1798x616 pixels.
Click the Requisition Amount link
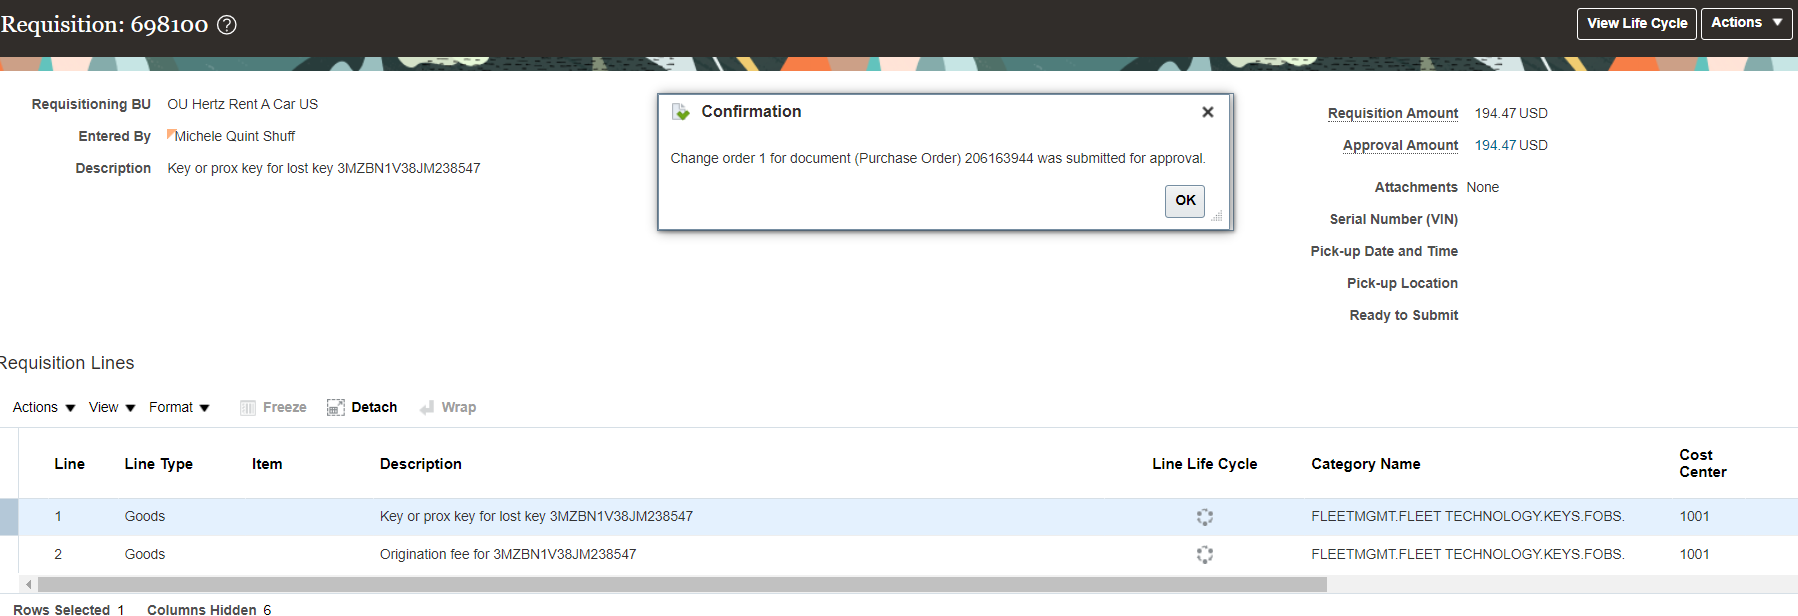pyautogui.click(x=1392, y=114)
